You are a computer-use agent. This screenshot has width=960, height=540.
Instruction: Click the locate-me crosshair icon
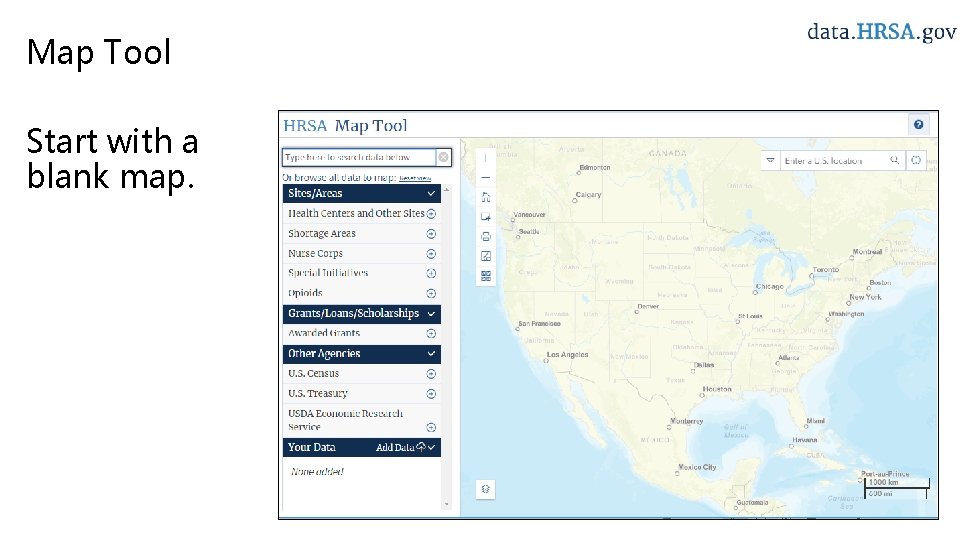coord(916,160)
